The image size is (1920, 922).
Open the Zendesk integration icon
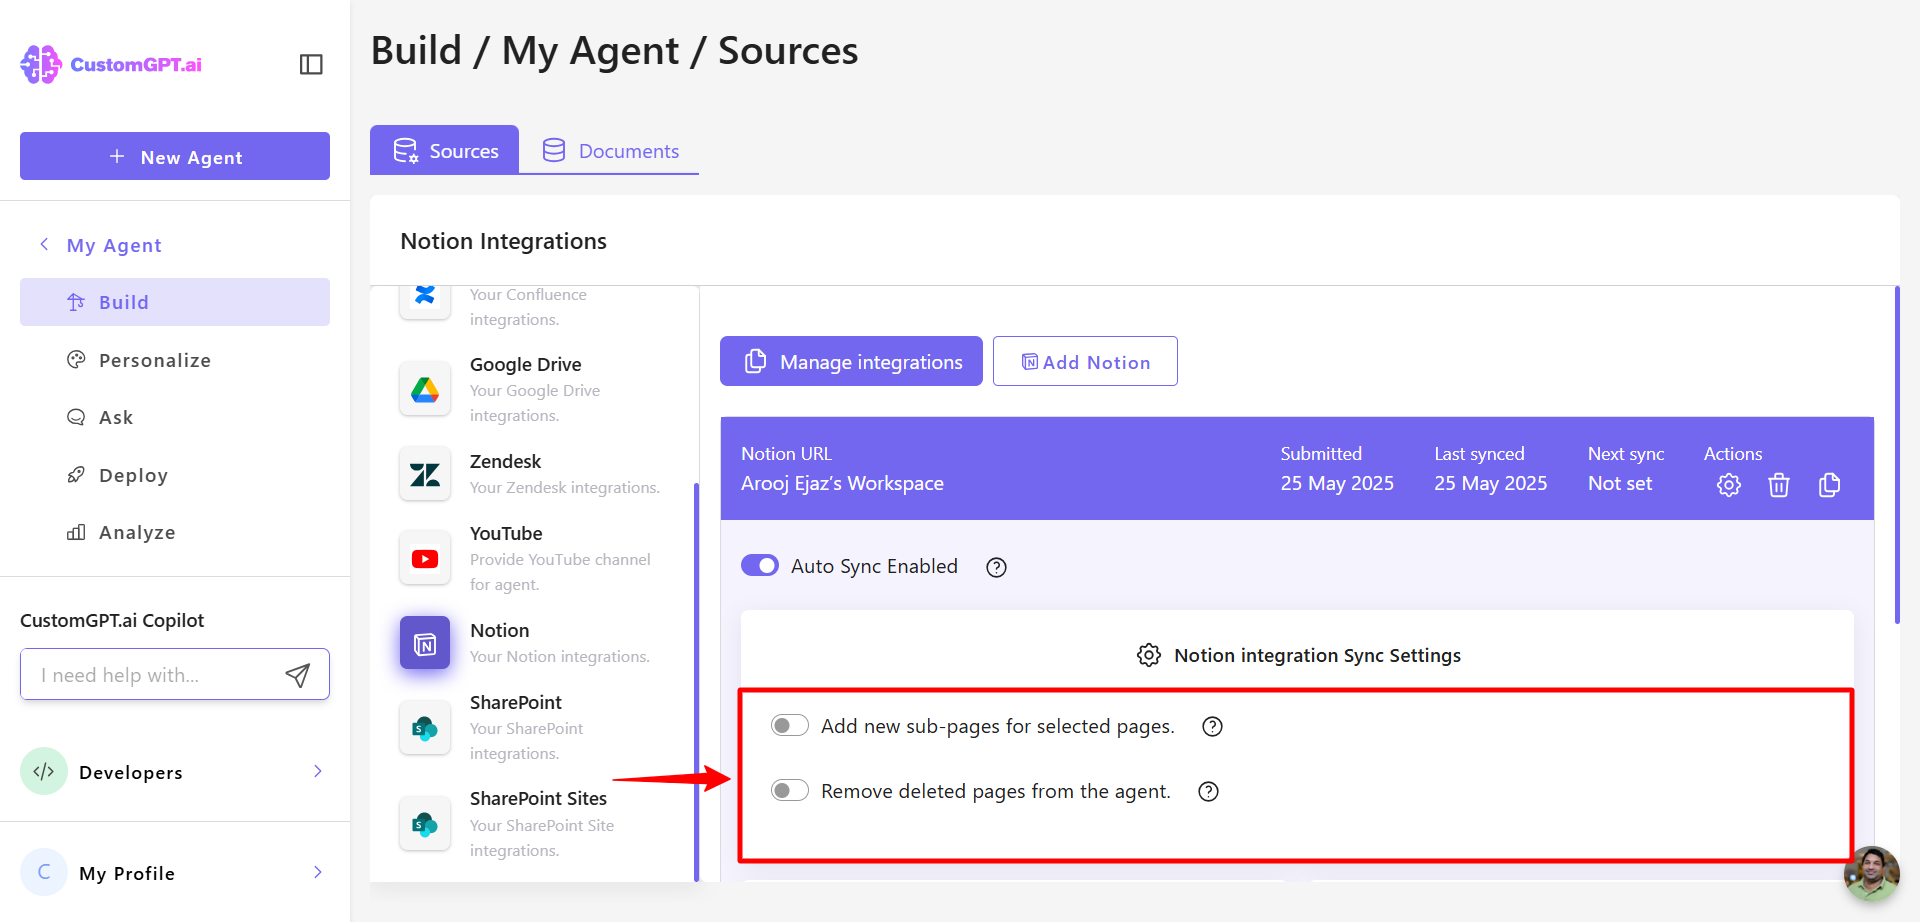click(x=425, y=474)
